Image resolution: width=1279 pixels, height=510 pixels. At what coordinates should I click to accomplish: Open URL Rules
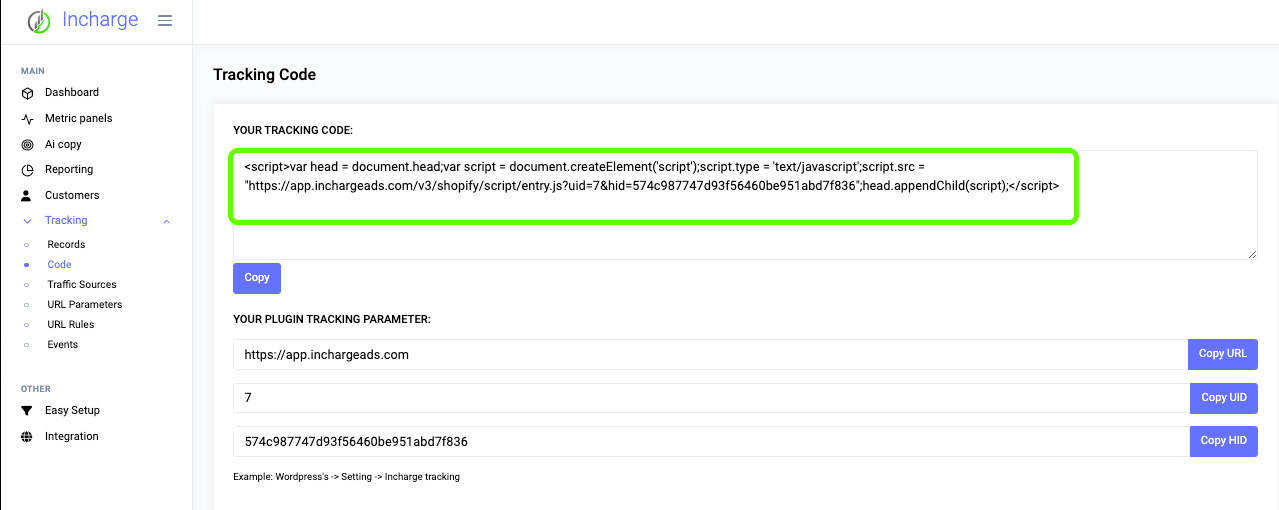(71, 324)
